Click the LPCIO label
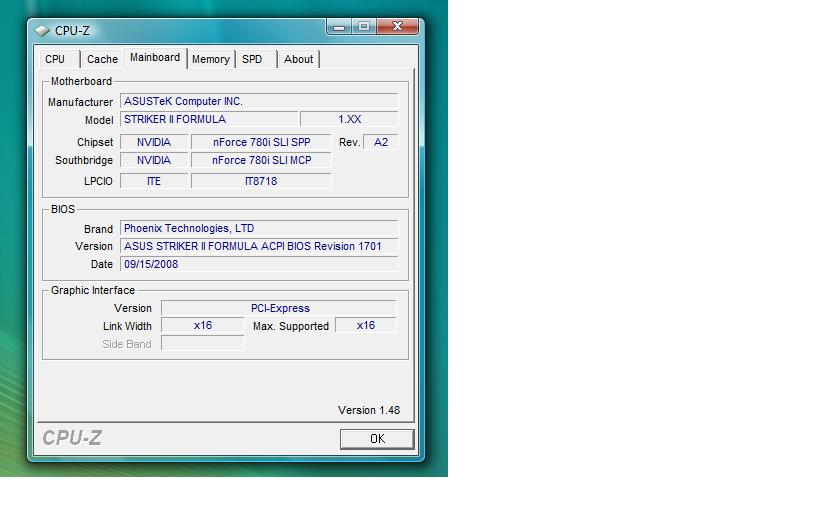This screenshot has height=525, width=840. [99, 181]
